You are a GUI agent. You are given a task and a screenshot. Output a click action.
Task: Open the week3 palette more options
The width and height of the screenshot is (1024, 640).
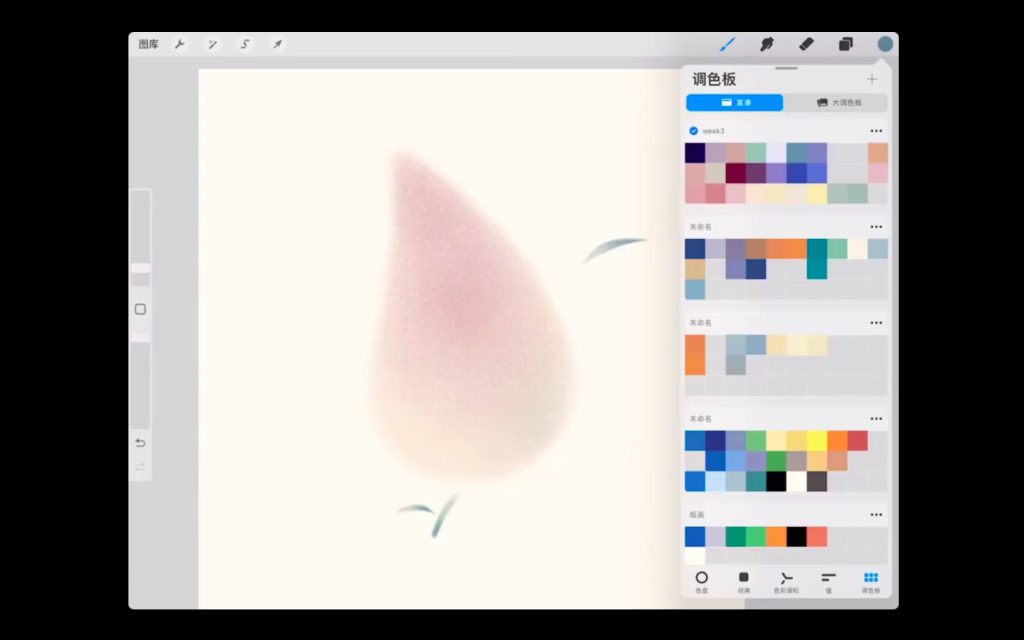click(x=876, y=131)
